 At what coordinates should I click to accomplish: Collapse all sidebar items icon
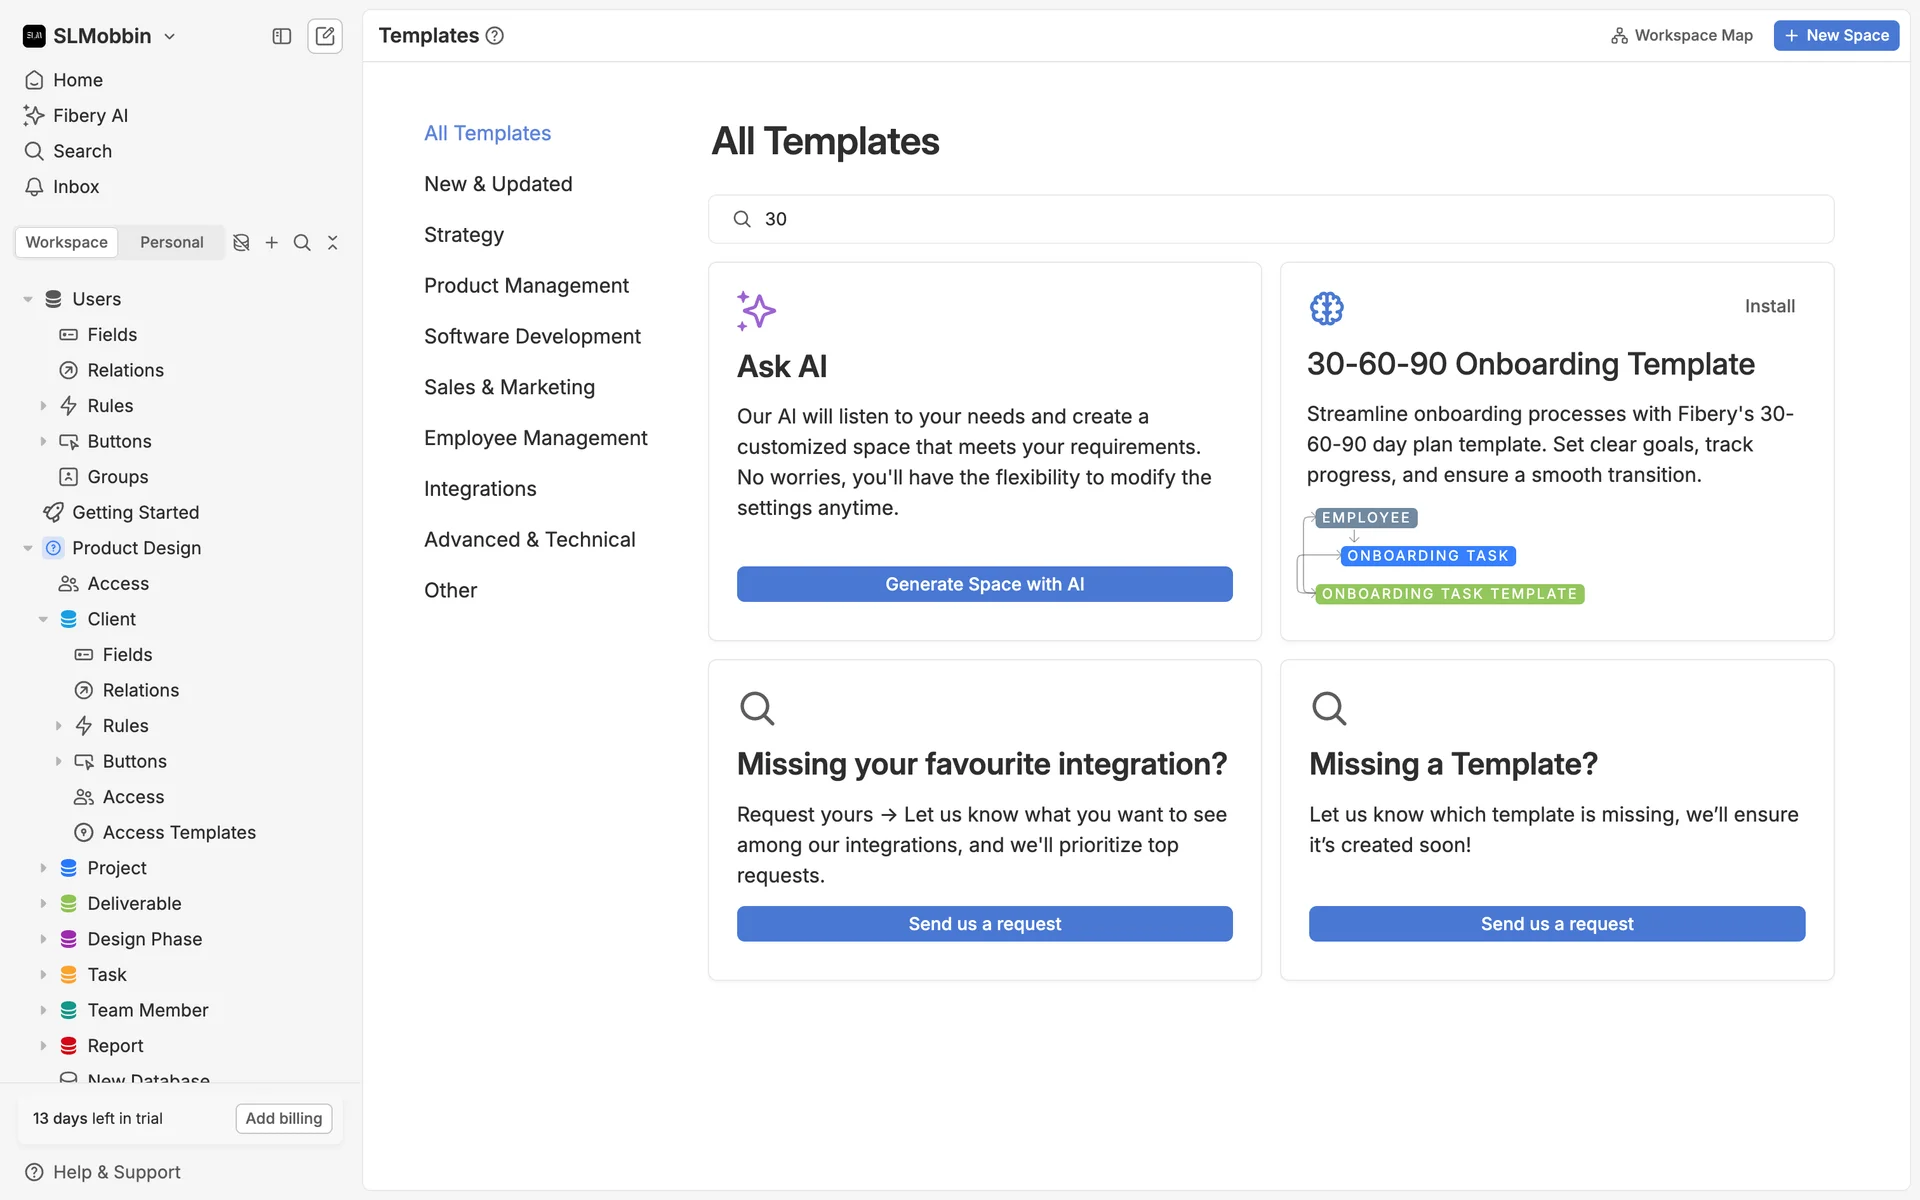[x=333, y=242]
